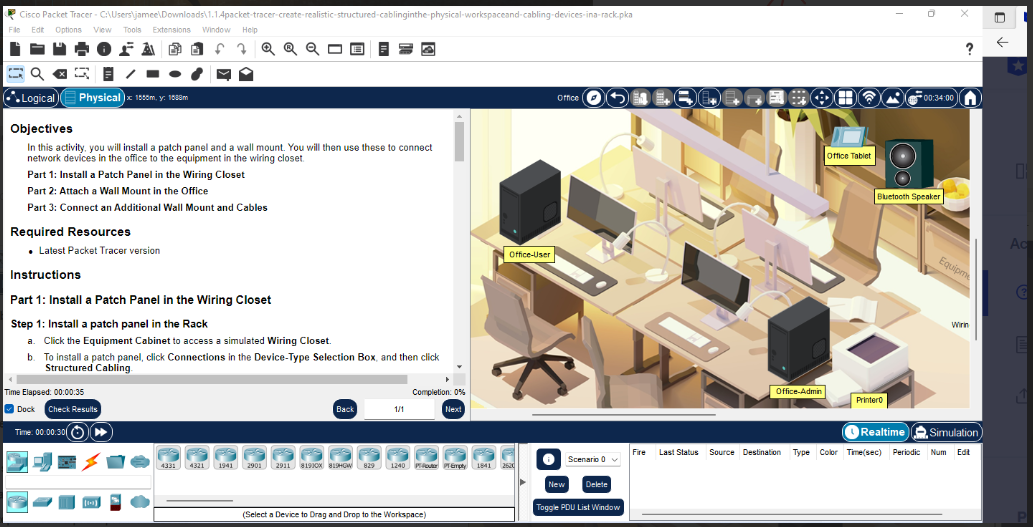Image resolution: width=1033 pixels, height=527 pixels.
Task: Click the Back instruction button
Action: click(345, 409)
